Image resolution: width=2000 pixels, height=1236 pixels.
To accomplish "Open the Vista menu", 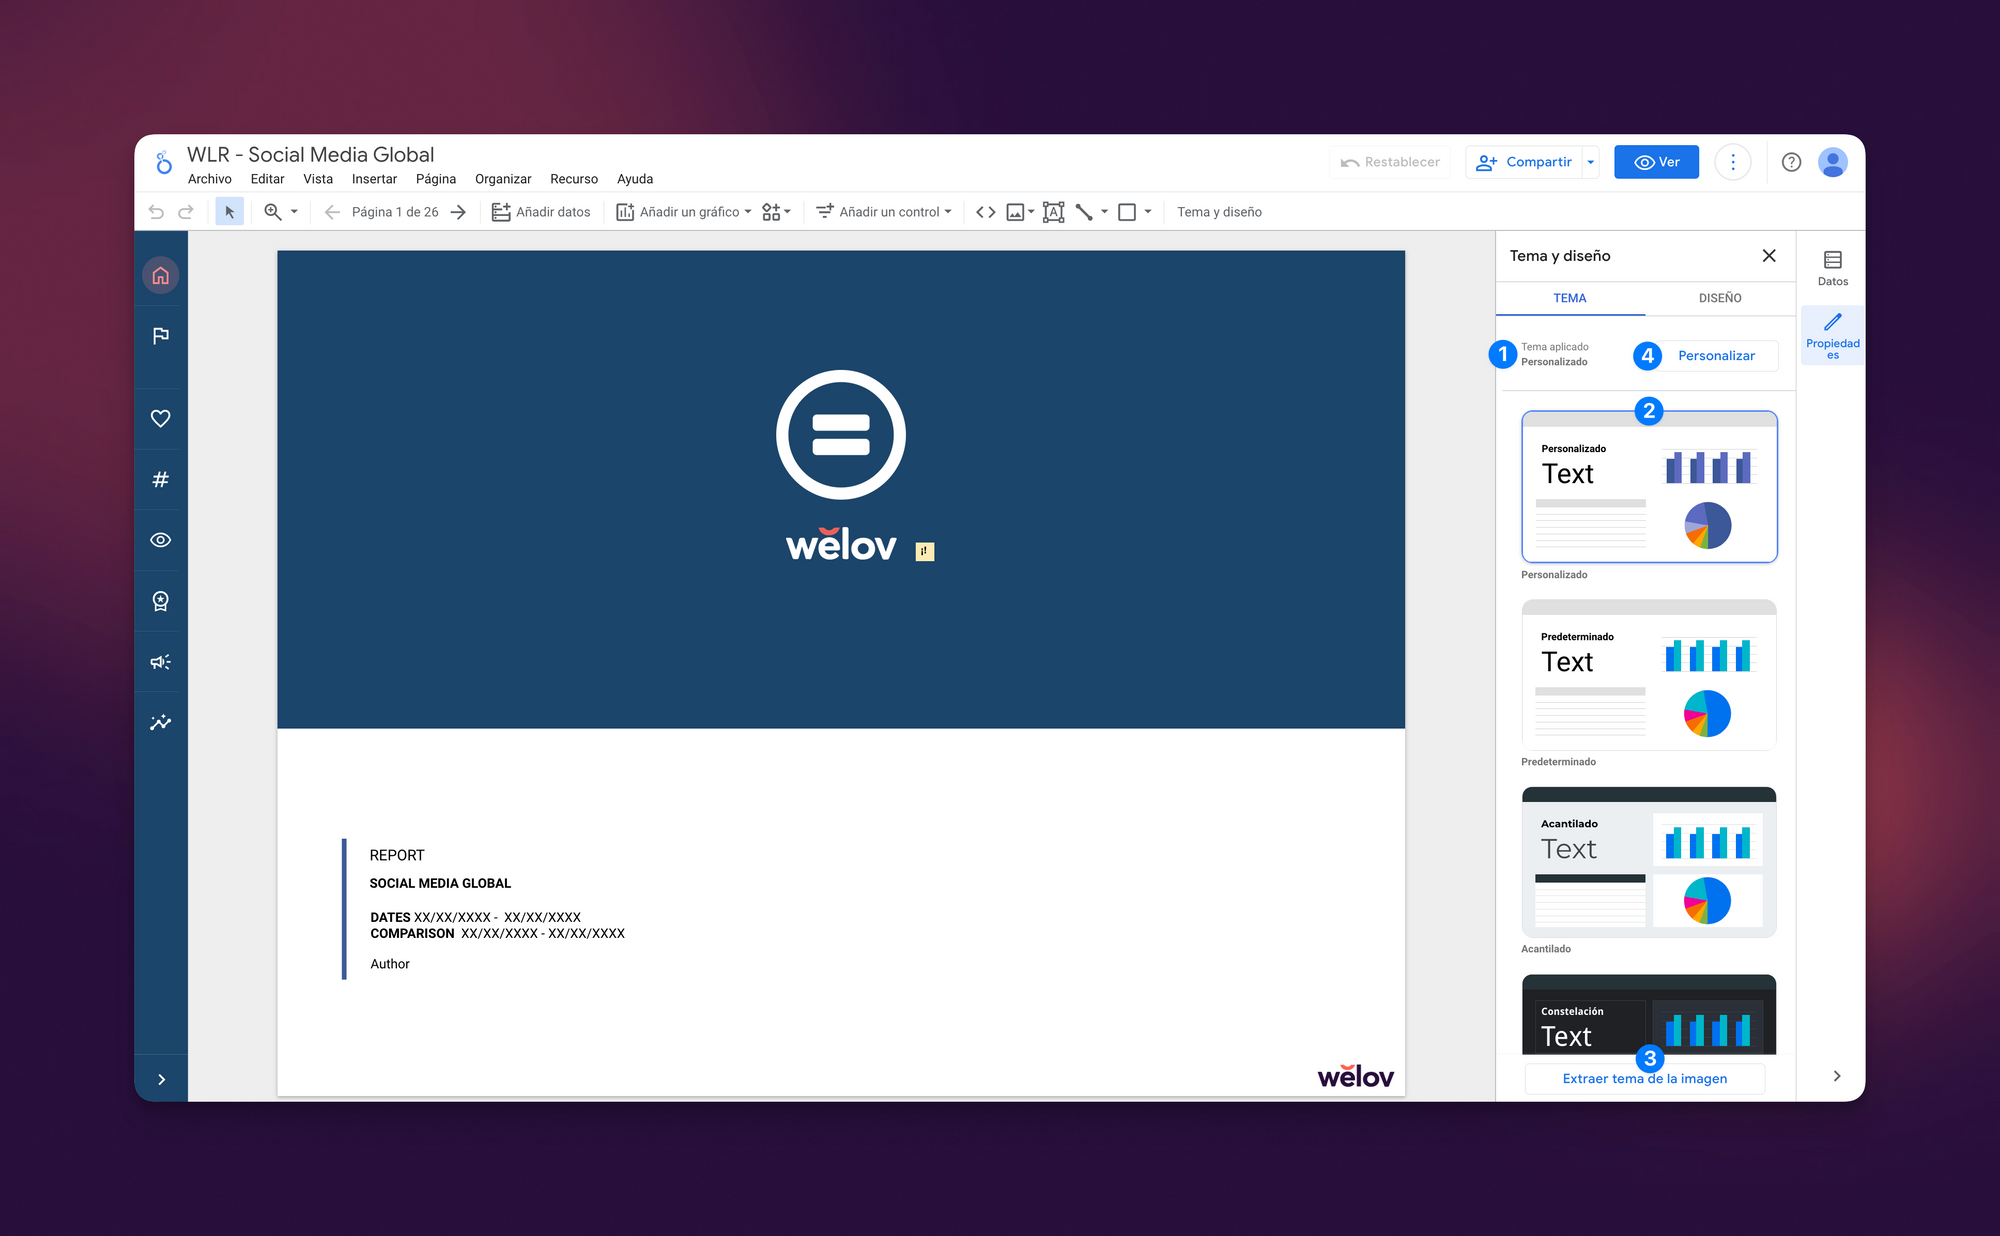I will click(318, 179).
